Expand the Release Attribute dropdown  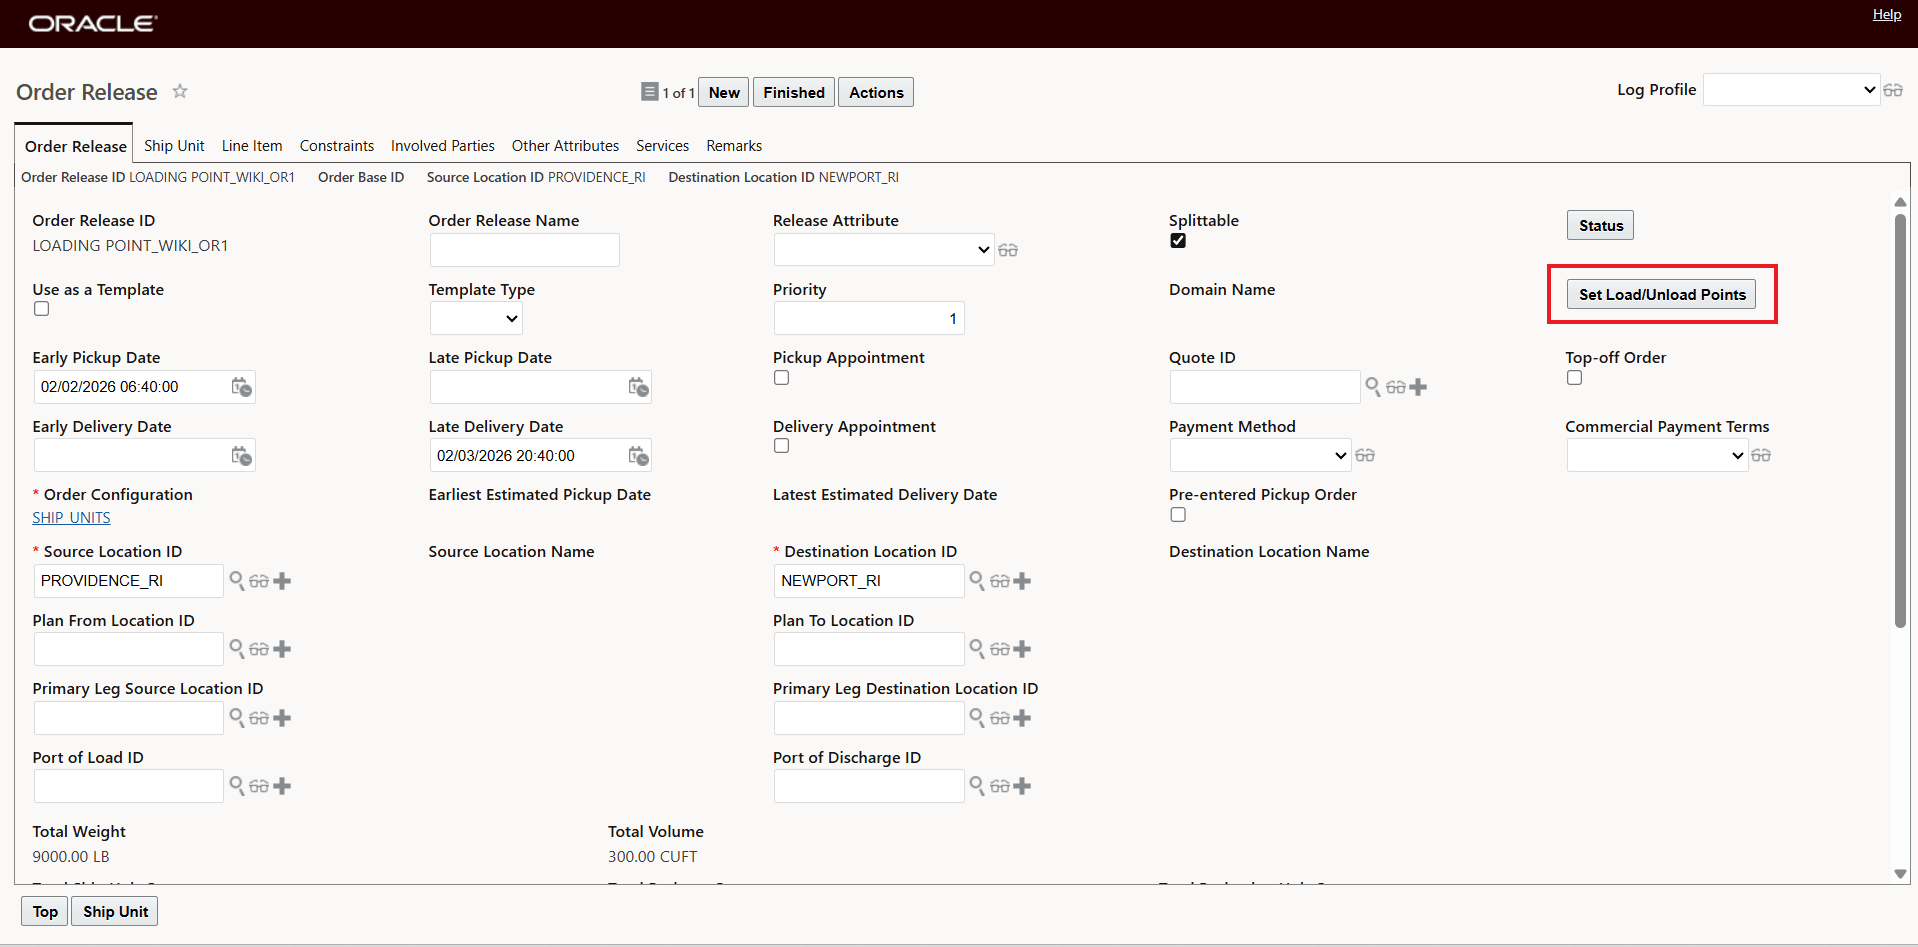pyautogui.click(x=883, y=249)
